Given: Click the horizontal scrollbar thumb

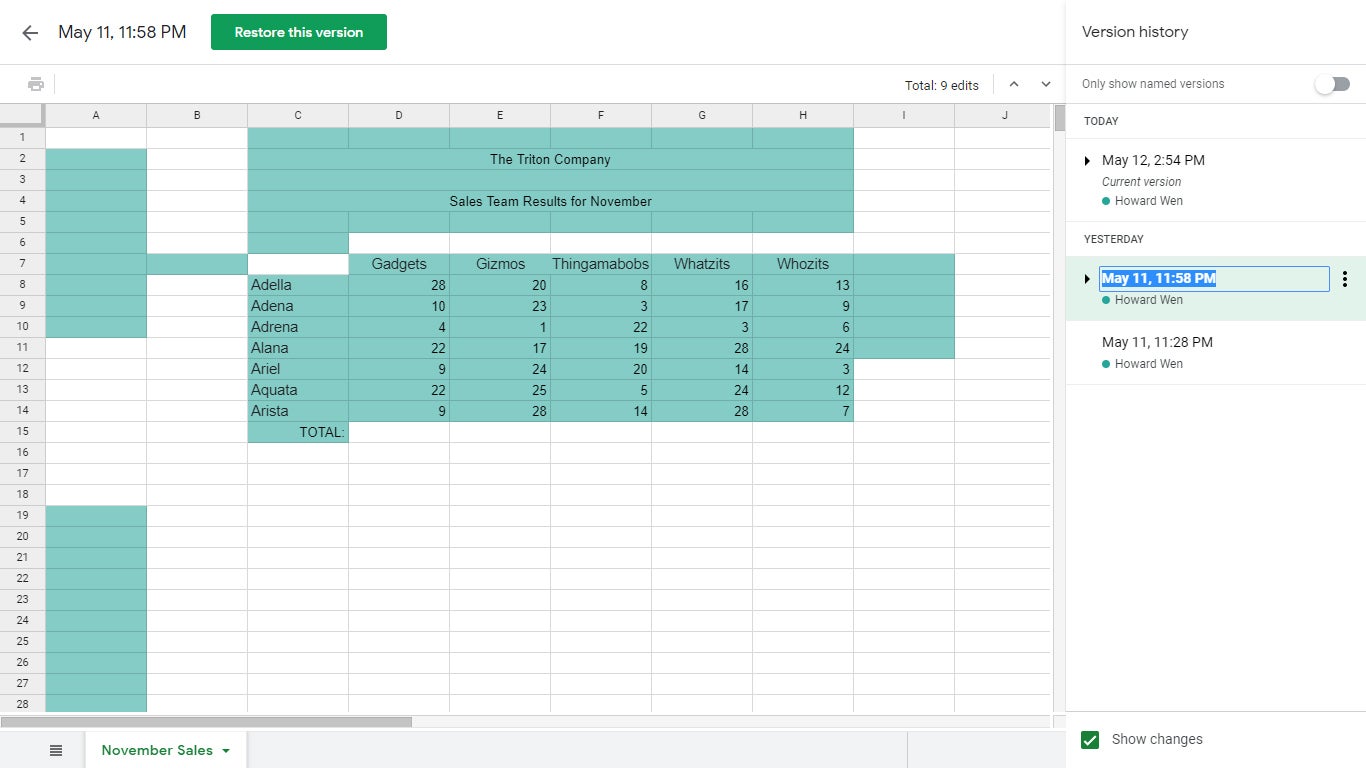Looking at the screenshot, I should (x=206, y=721).
